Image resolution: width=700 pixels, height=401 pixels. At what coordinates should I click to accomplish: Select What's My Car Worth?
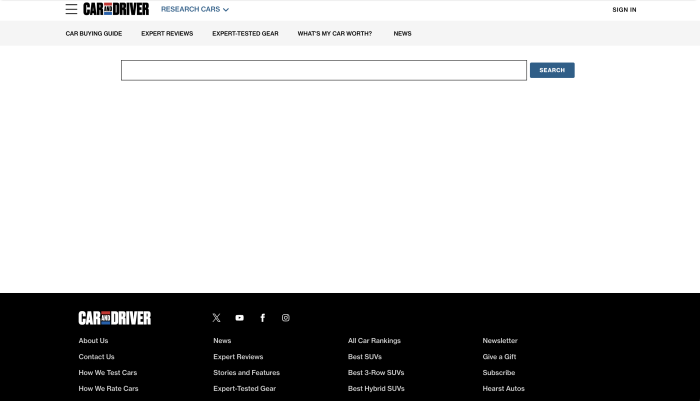(x=335, y=33)
